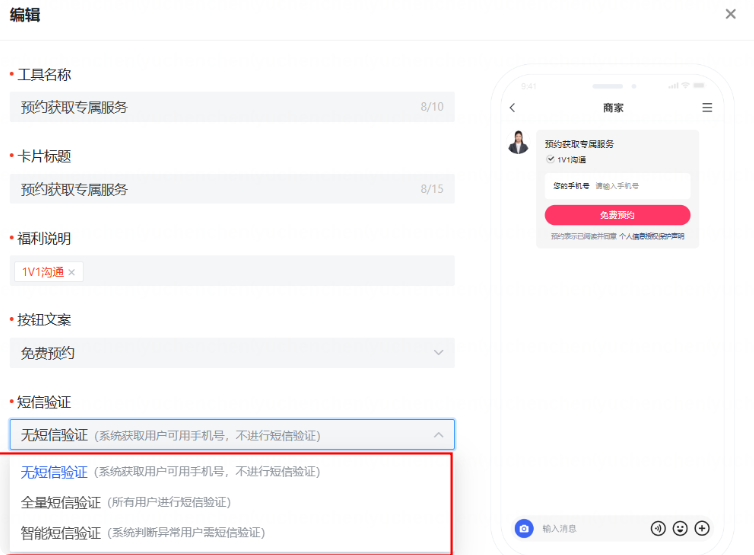754x555 pixels.
Task: Close the 编辑 dialog
Action: coord(730,14)
